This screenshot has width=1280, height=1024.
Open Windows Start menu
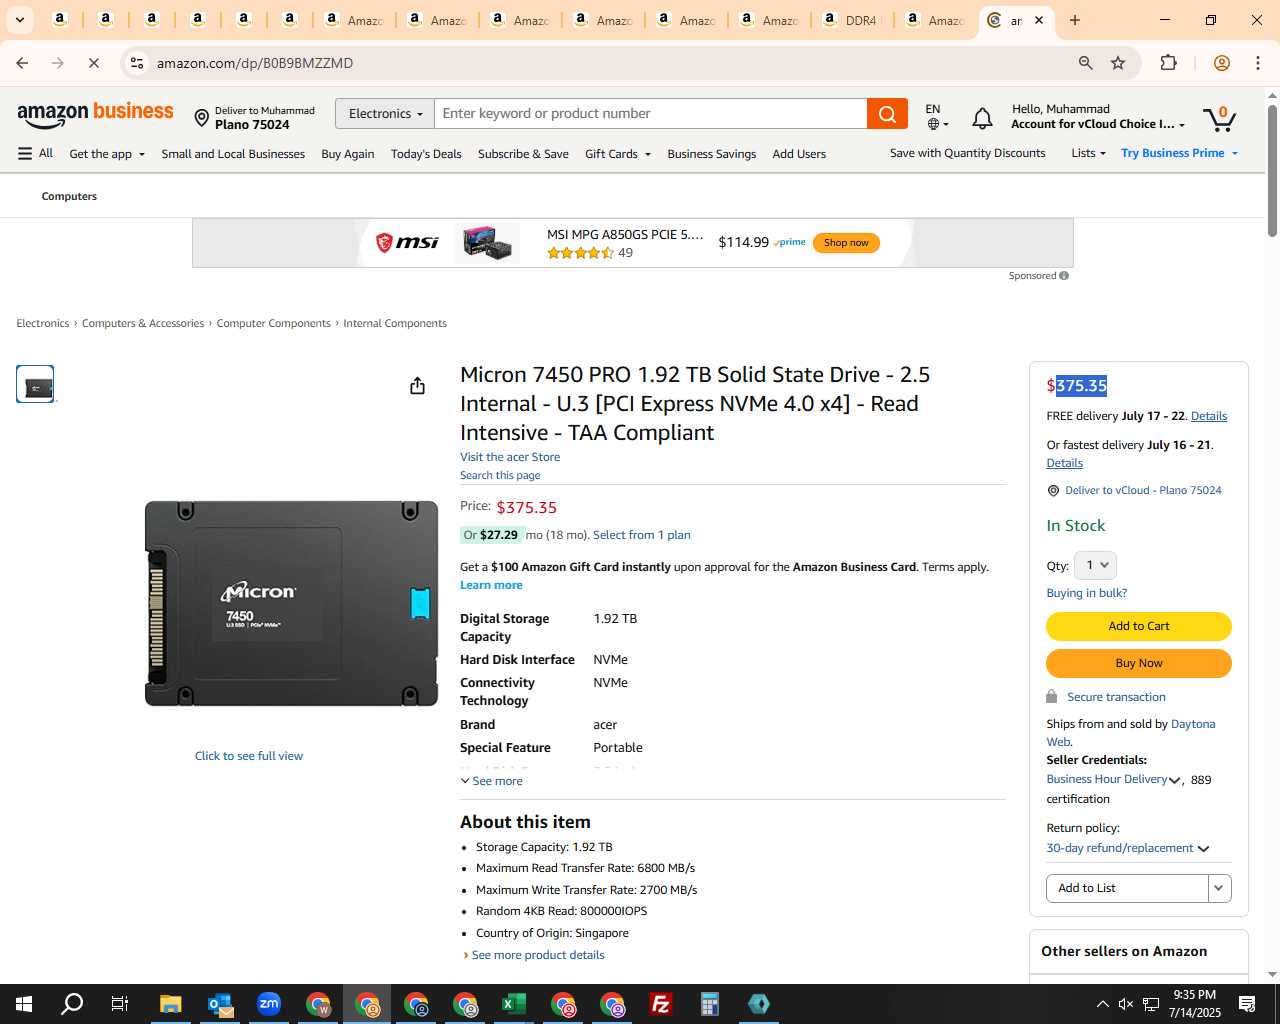(x=24, y=1004)
